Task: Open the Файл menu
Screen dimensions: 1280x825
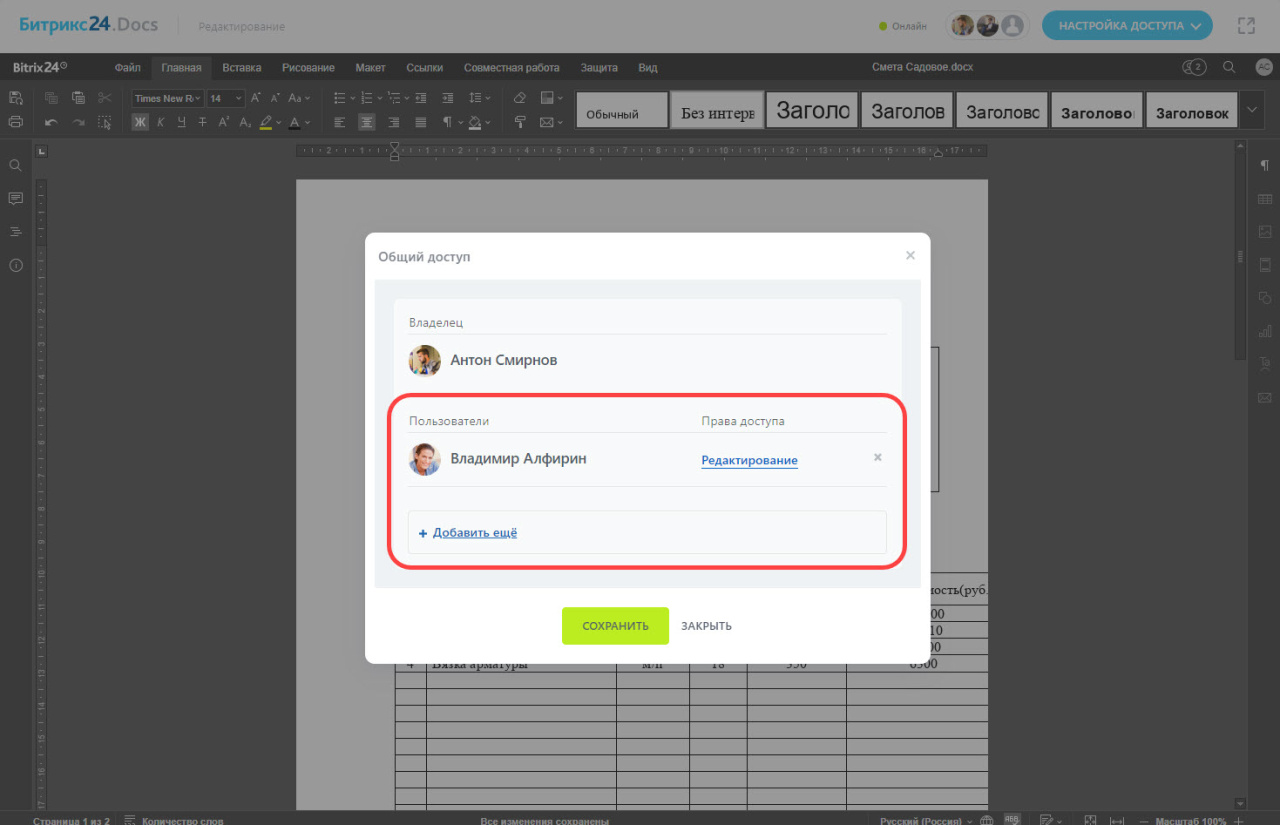Action: [x=127, y=67]
